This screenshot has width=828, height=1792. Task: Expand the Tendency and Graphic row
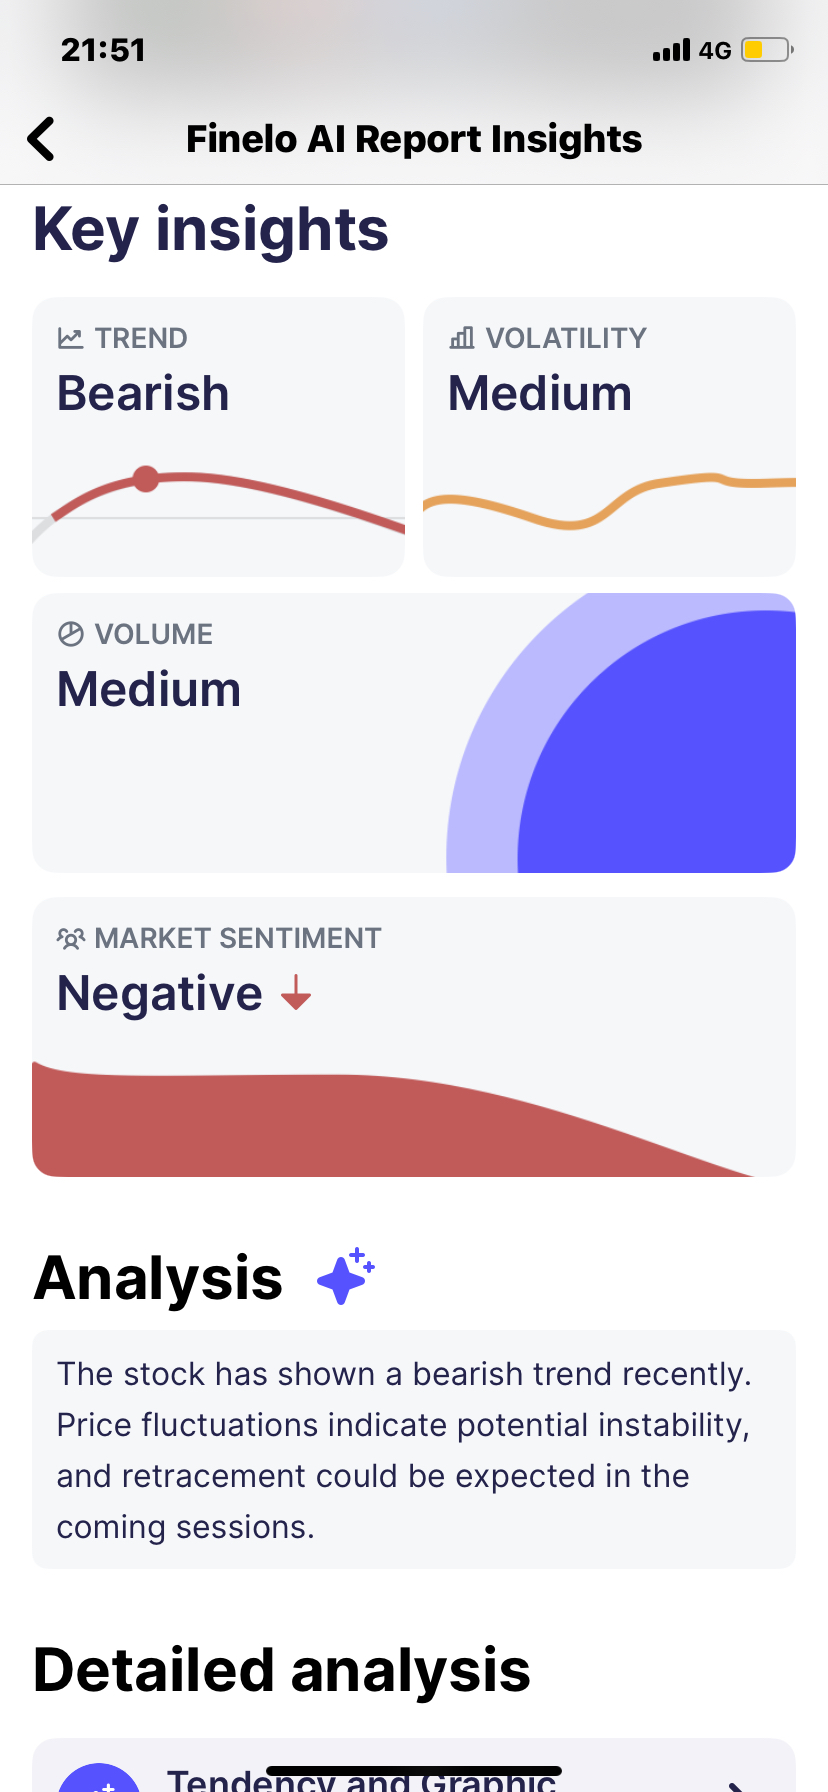414,1766
